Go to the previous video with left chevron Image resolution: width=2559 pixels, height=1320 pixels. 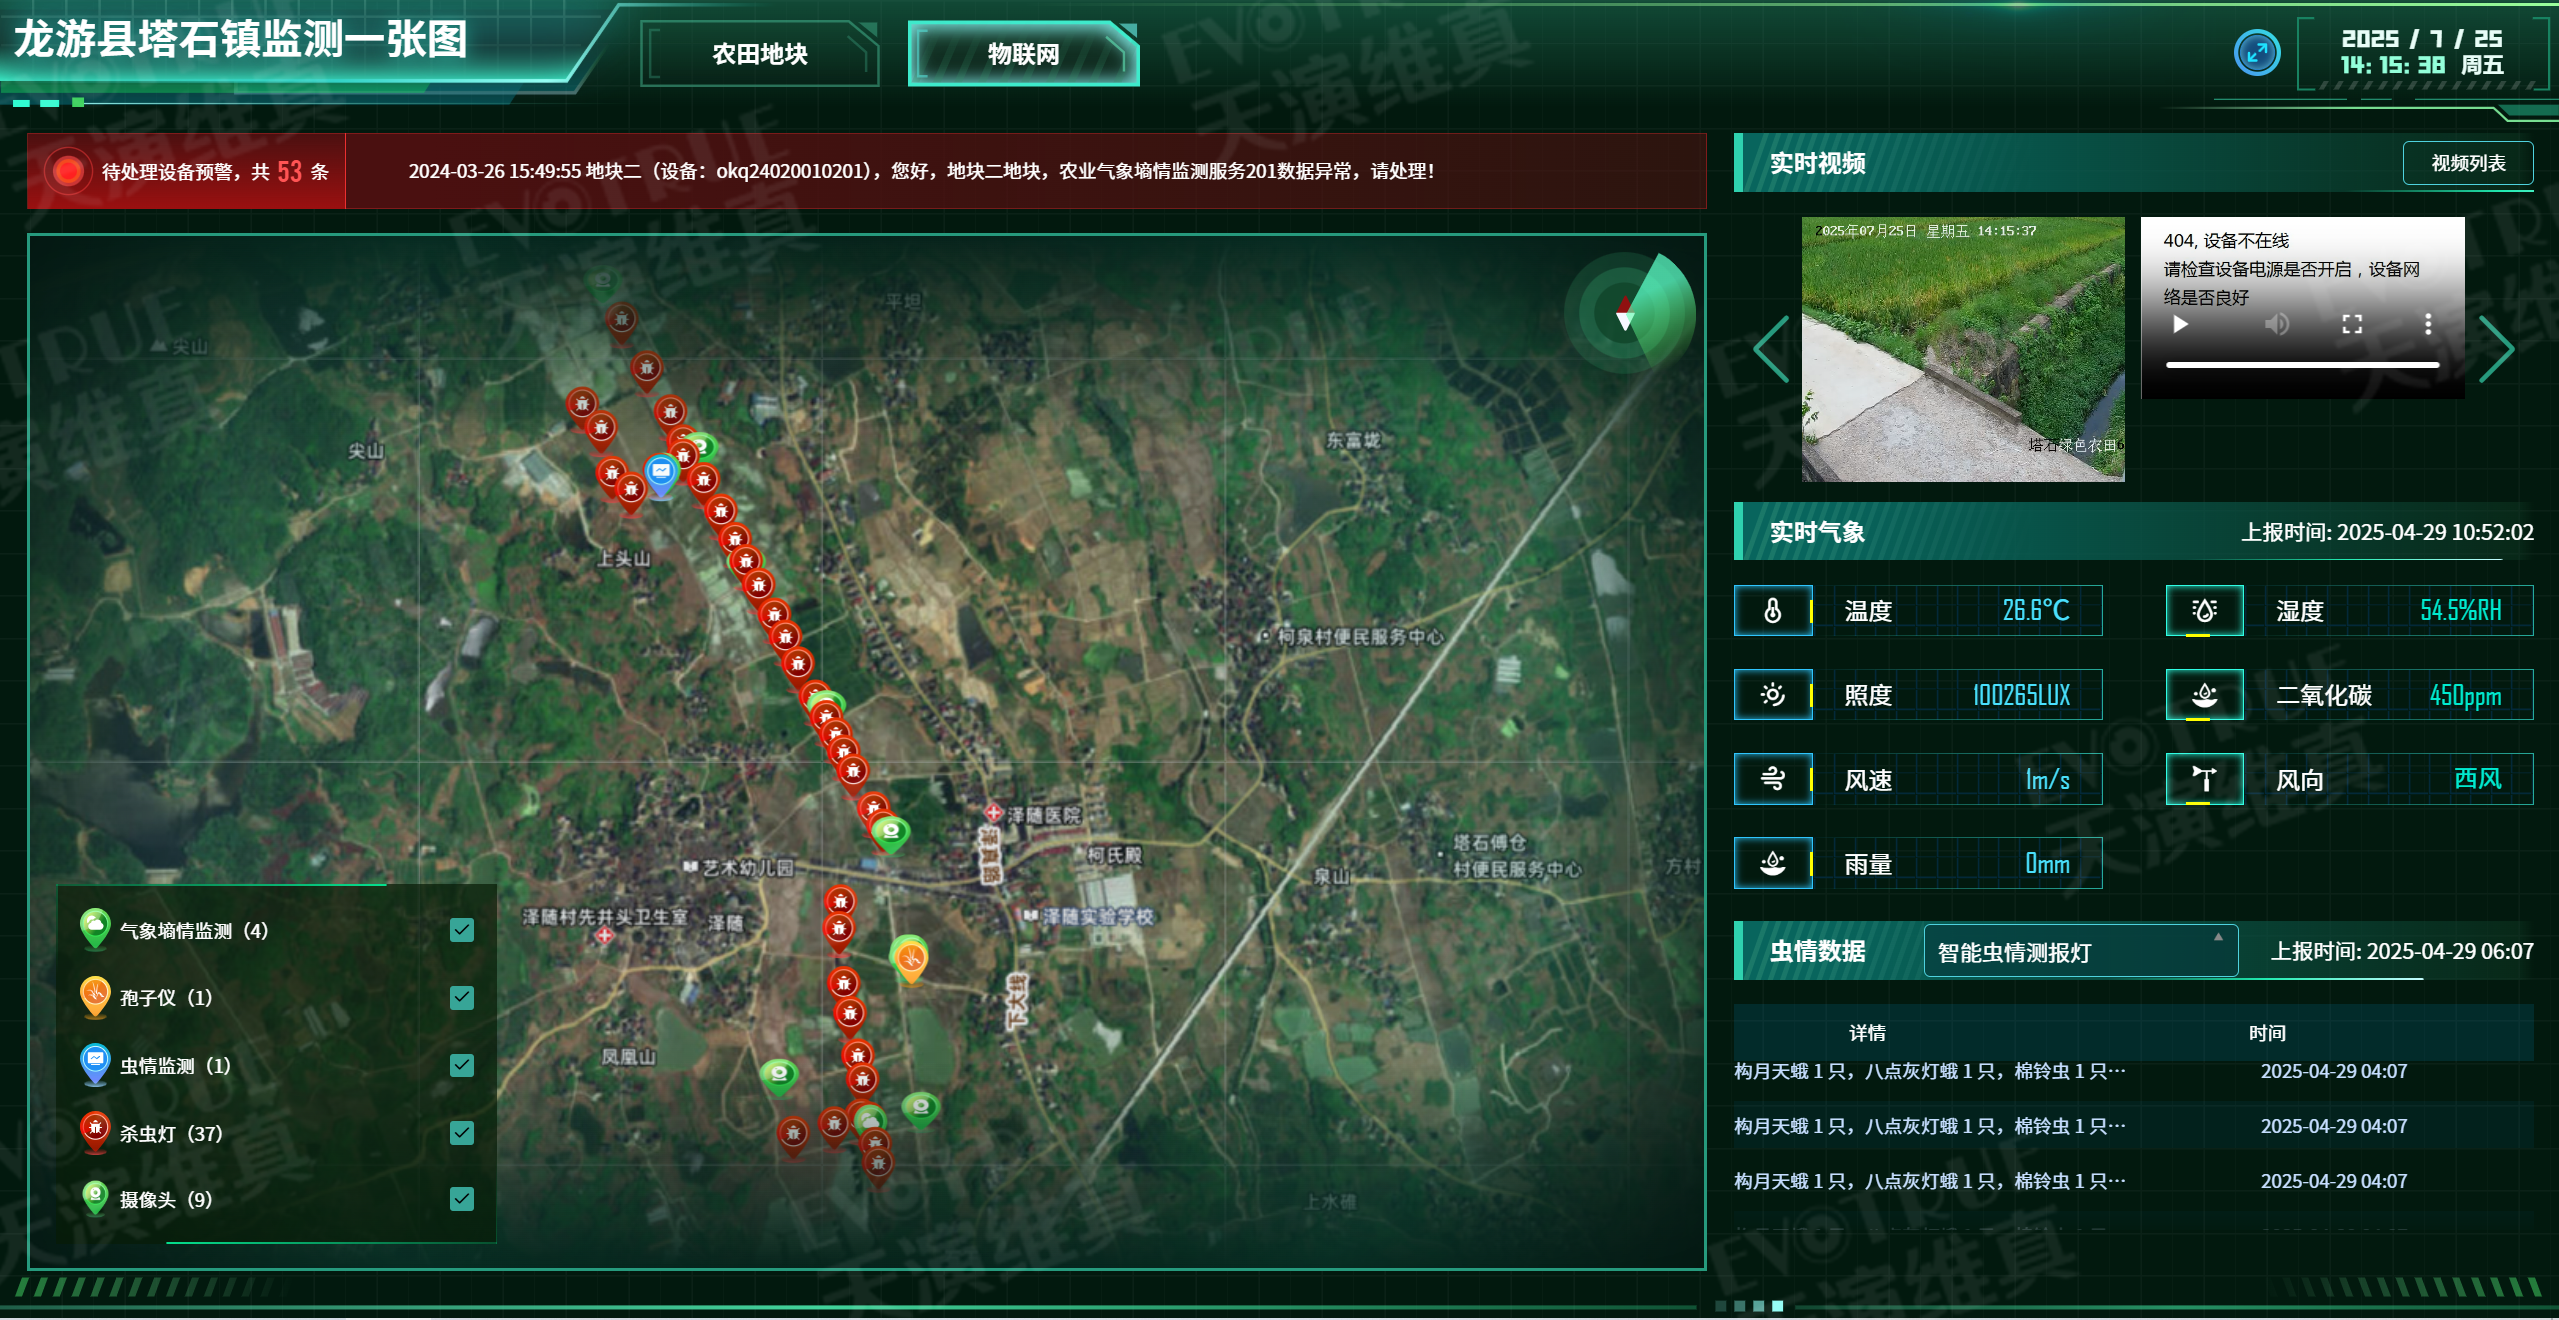click(x=1772, y=349)
